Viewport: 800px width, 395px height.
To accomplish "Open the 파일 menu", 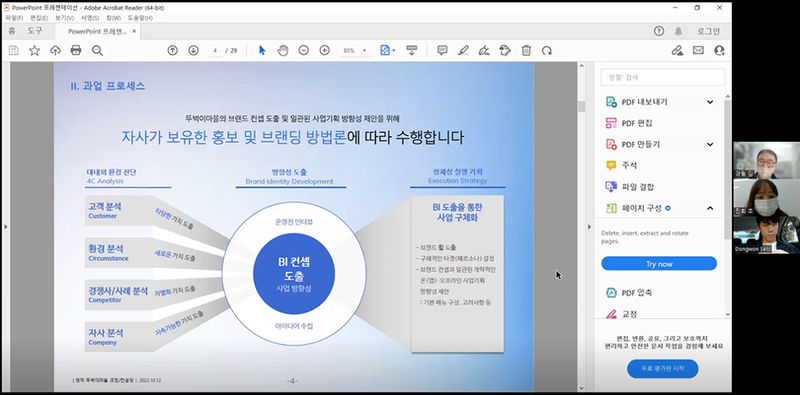I will tap(13, 18).
